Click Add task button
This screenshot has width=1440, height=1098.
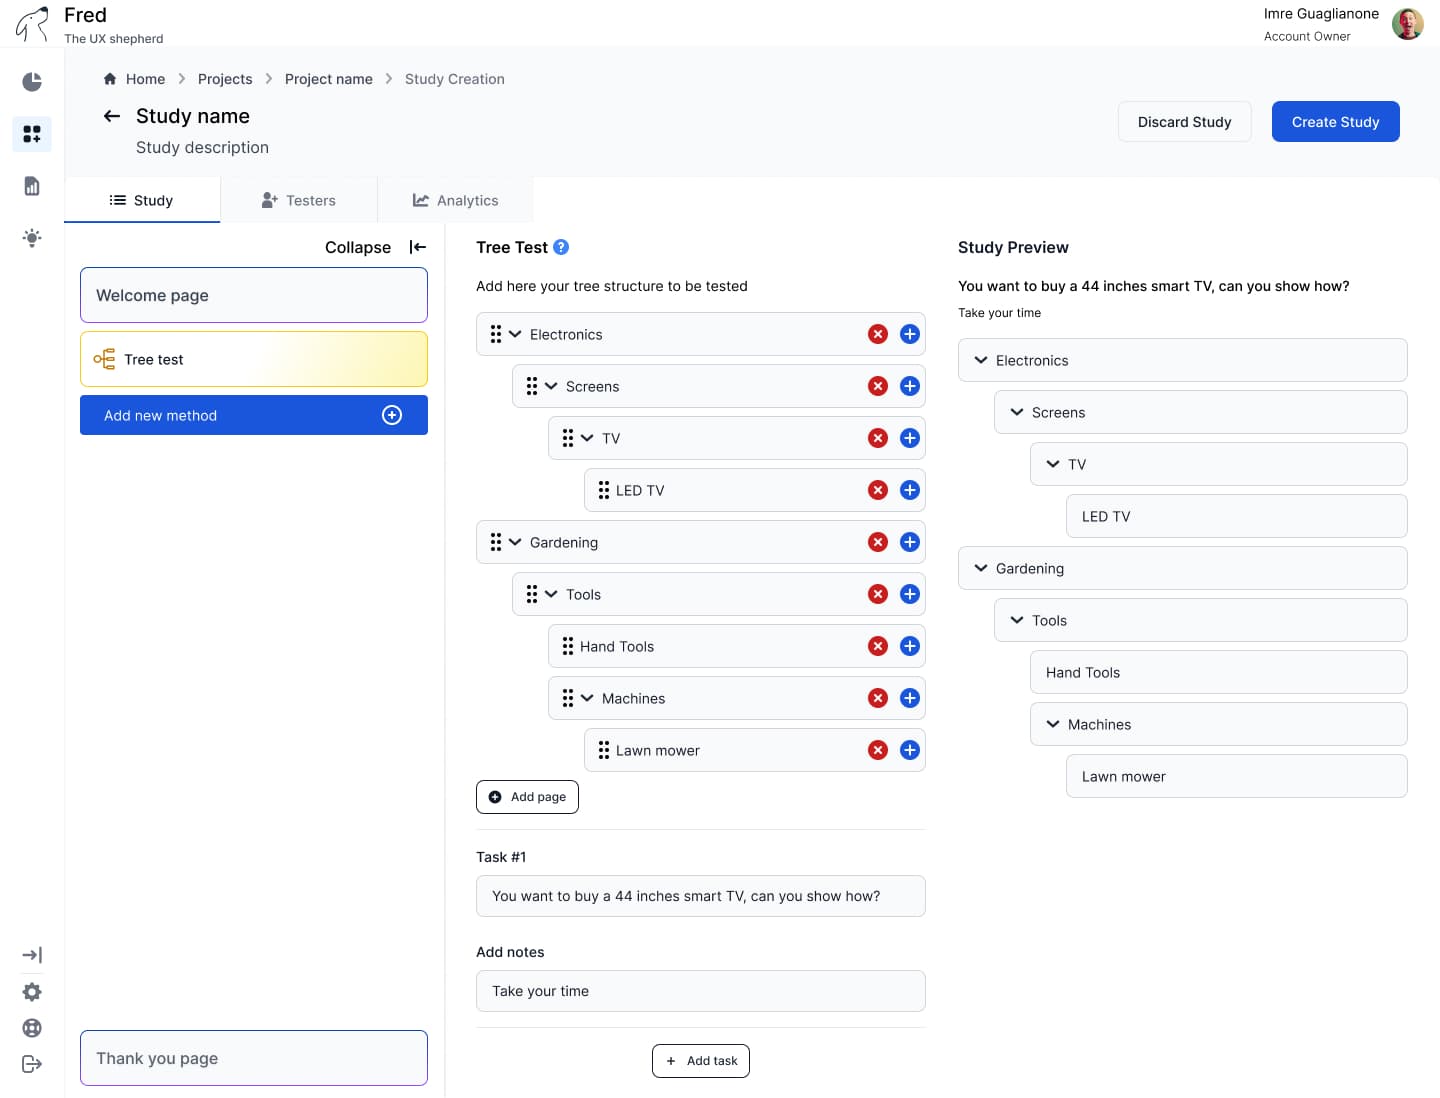pos(701,1061)
